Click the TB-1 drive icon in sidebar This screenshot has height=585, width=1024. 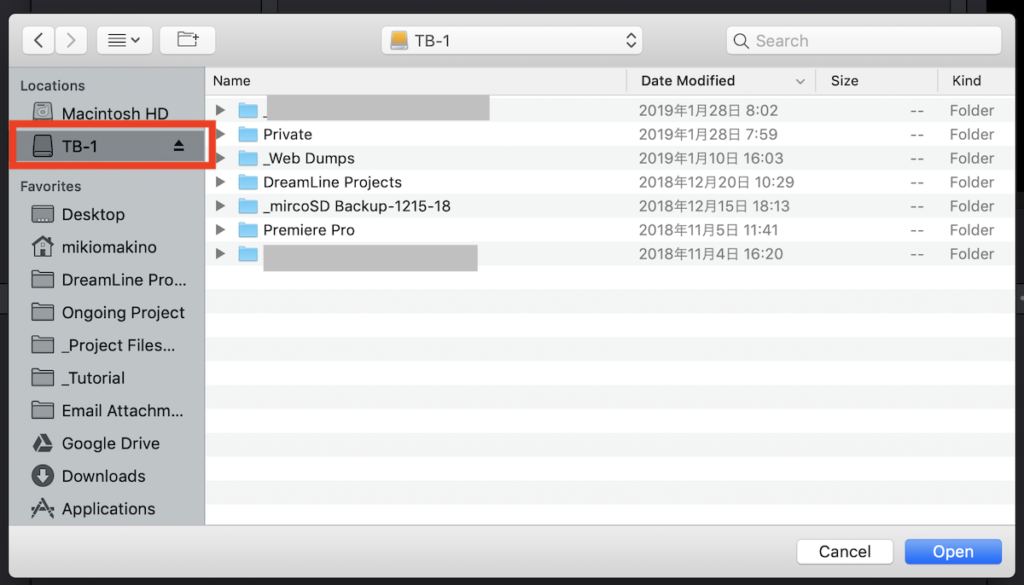42,146
